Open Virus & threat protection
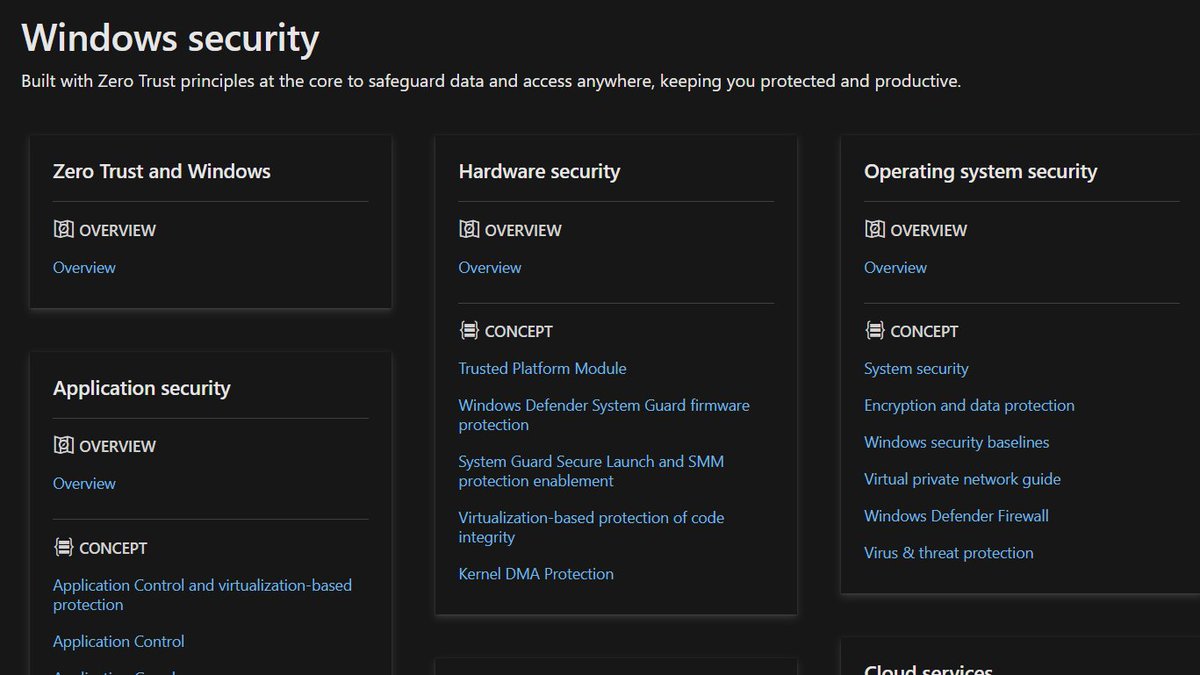Screen dimensions: 1200x675 [948, 552]
